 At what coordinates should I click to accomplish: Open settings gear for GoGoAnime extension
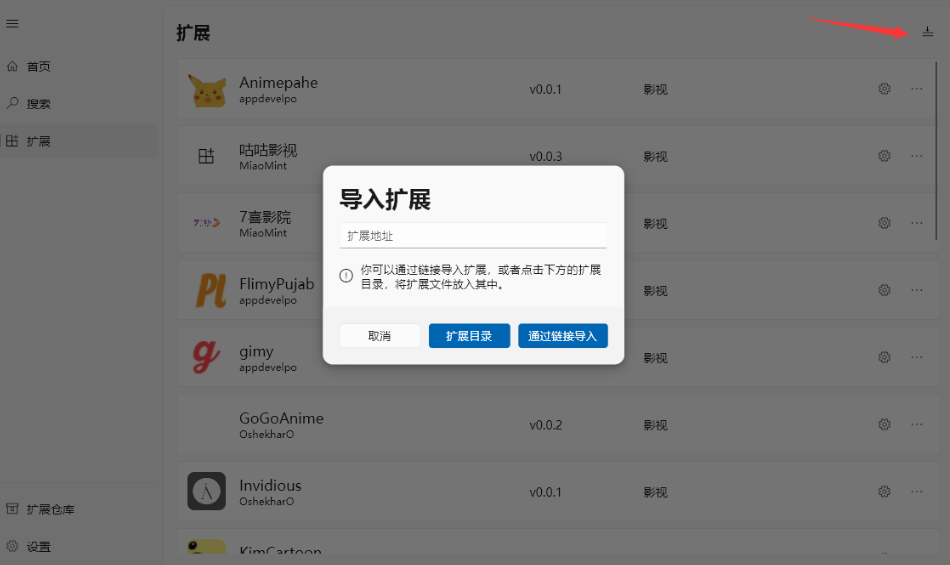[884, 424]
